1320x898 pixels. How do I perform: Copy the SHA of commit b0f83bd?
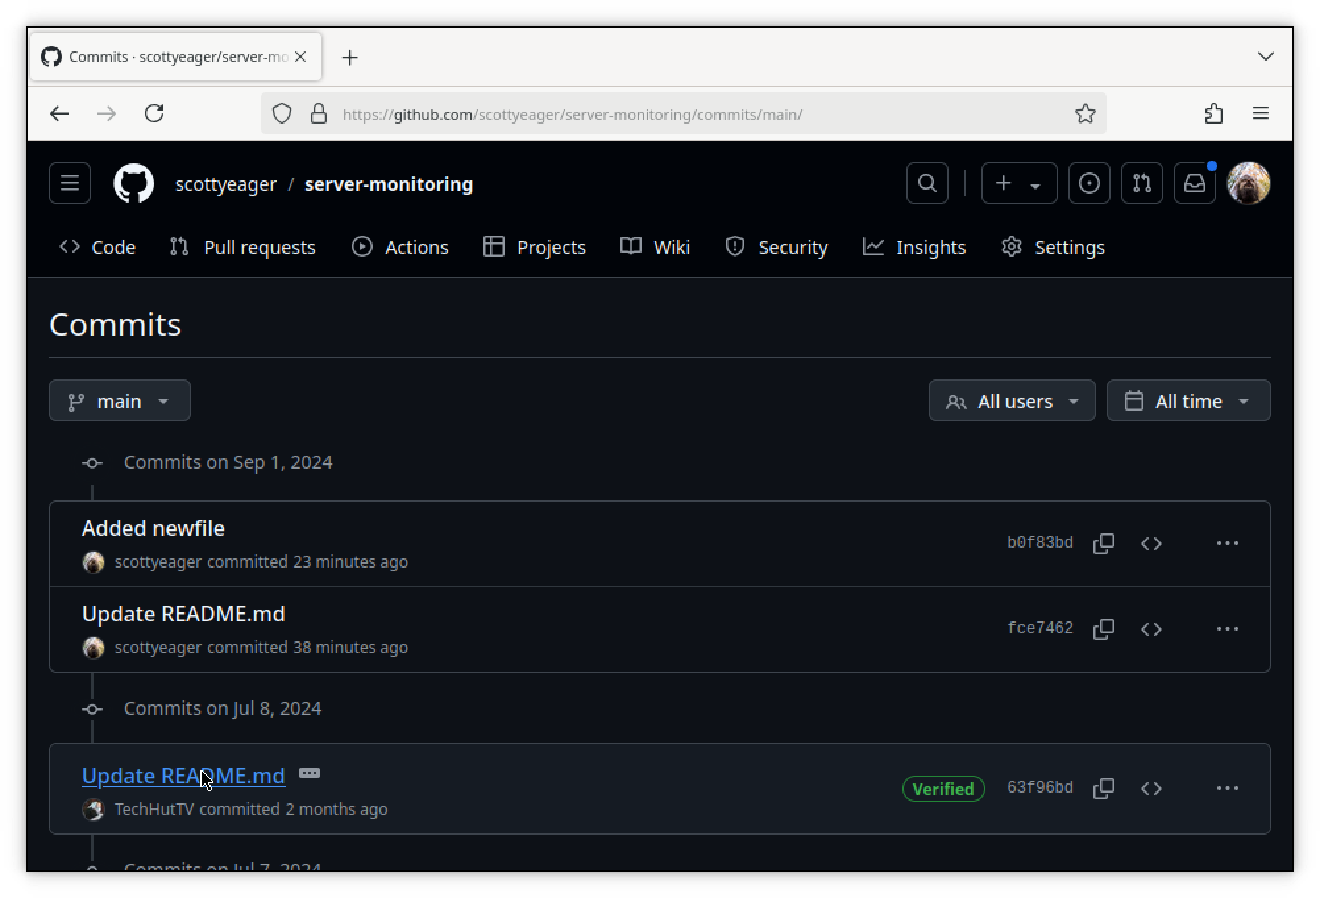point(1103,543)
